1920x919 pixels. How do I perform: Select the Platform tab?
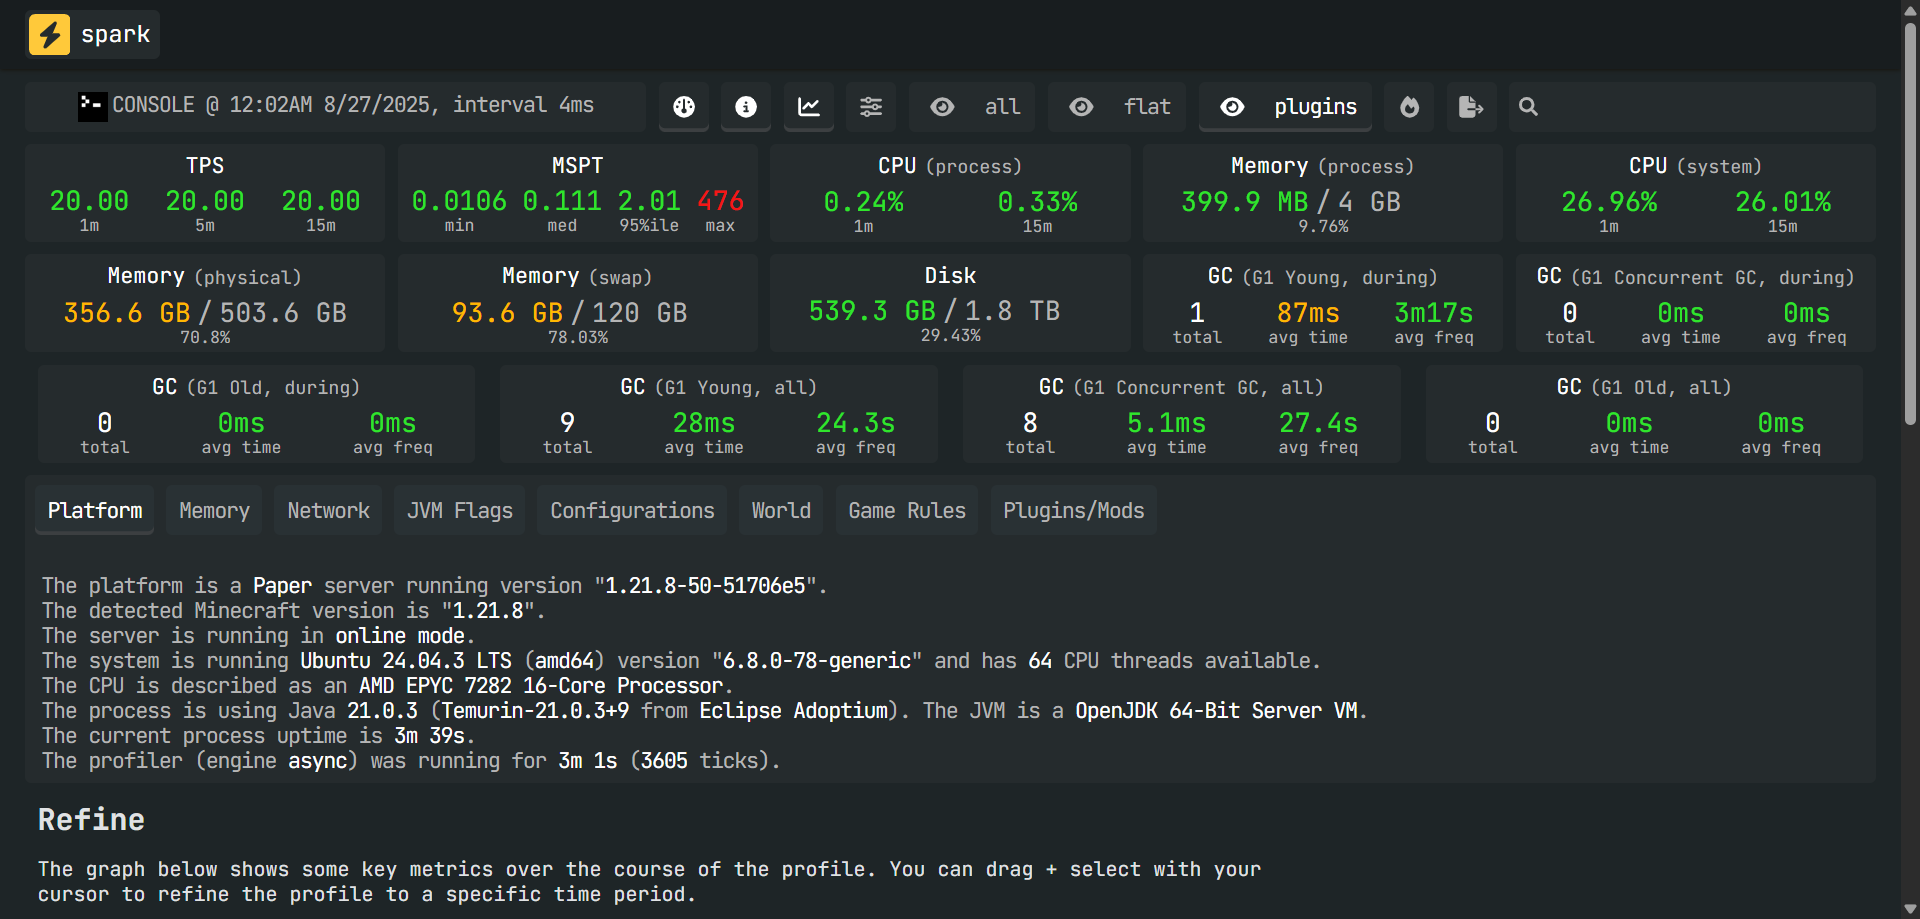tap(95, 511)
